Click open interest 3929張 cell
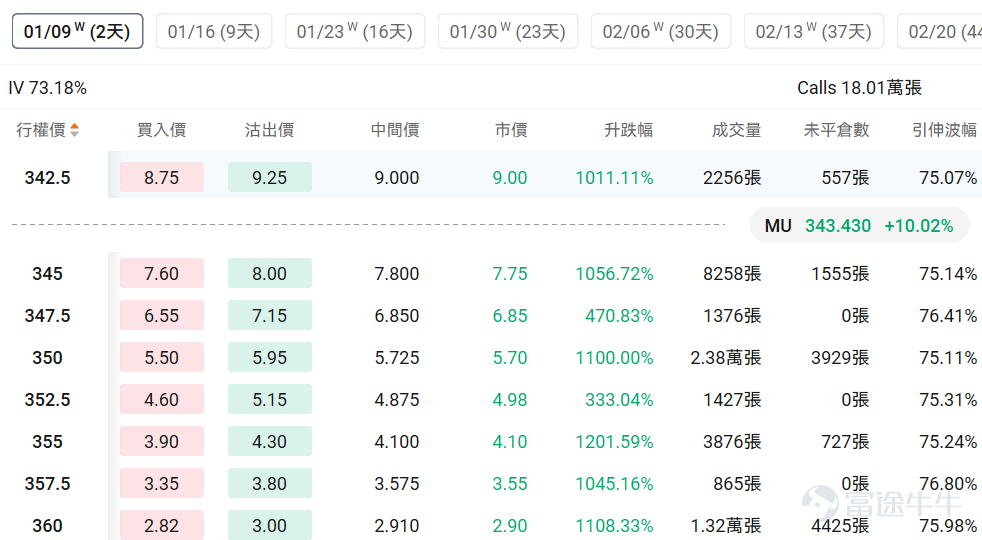 click(x=840, y=357)
